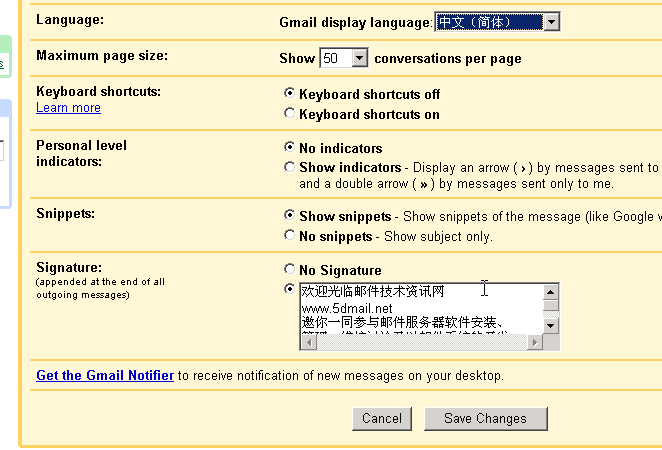
Task: Click the Save Changes button
Action: pyautogui.click(x=486, y=419)
